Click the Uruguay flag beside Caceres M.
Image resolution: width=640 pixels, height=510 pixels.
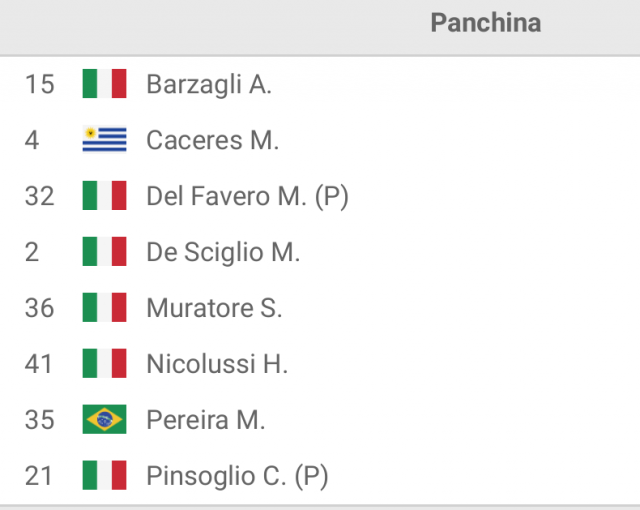click(104, 140)
